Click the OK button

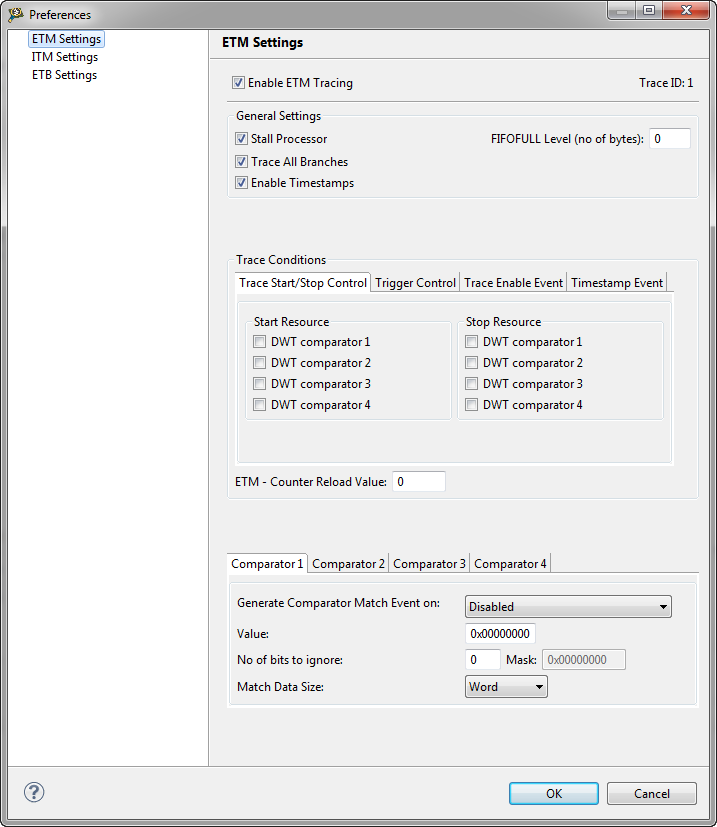554,793
